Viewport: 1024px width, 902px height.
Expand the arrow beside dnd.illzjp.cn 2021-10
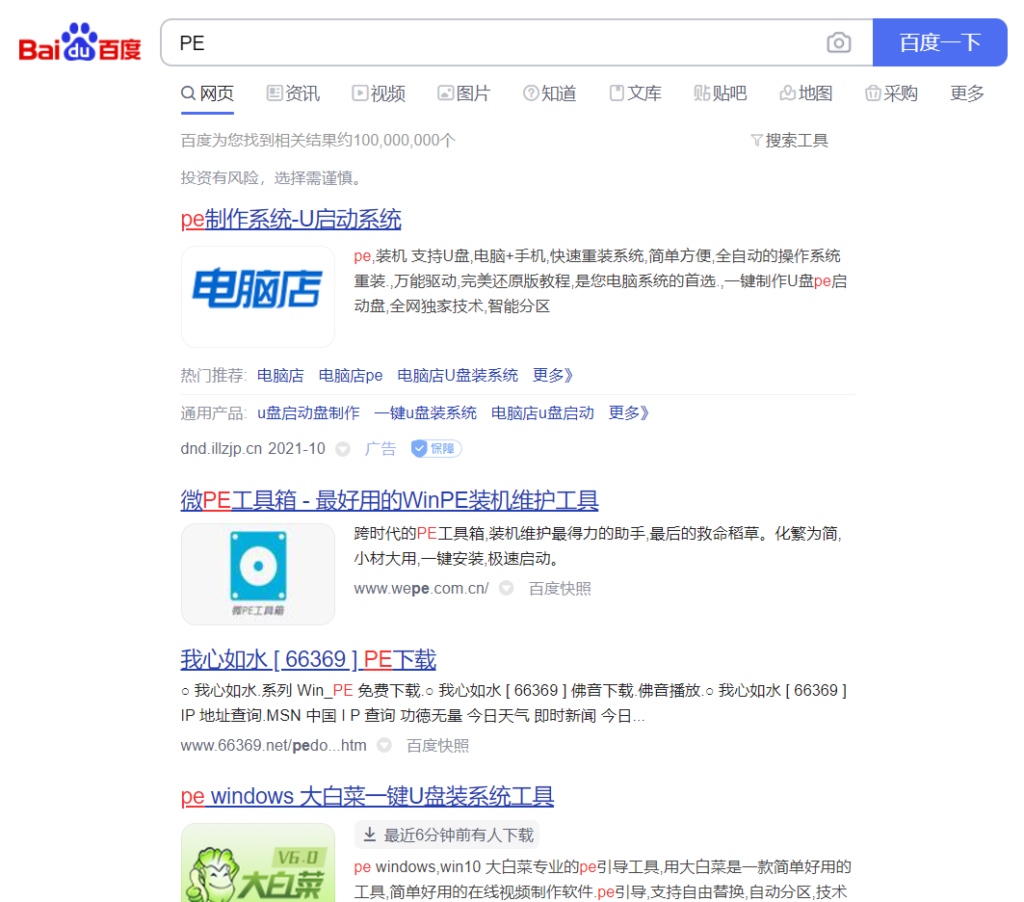(343, 449)
